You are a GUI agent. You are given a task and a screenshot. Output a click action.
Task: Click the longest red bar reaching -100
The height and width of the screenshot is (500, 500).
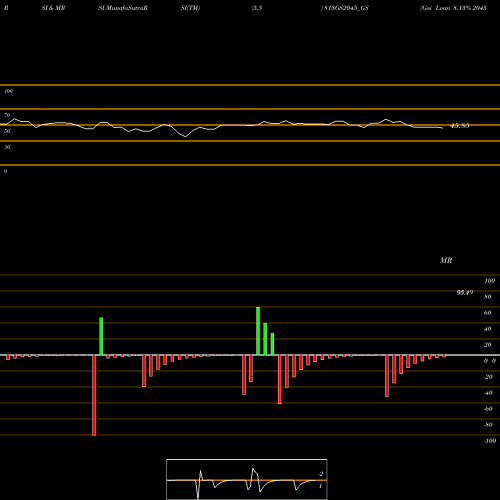click(94, 395)
